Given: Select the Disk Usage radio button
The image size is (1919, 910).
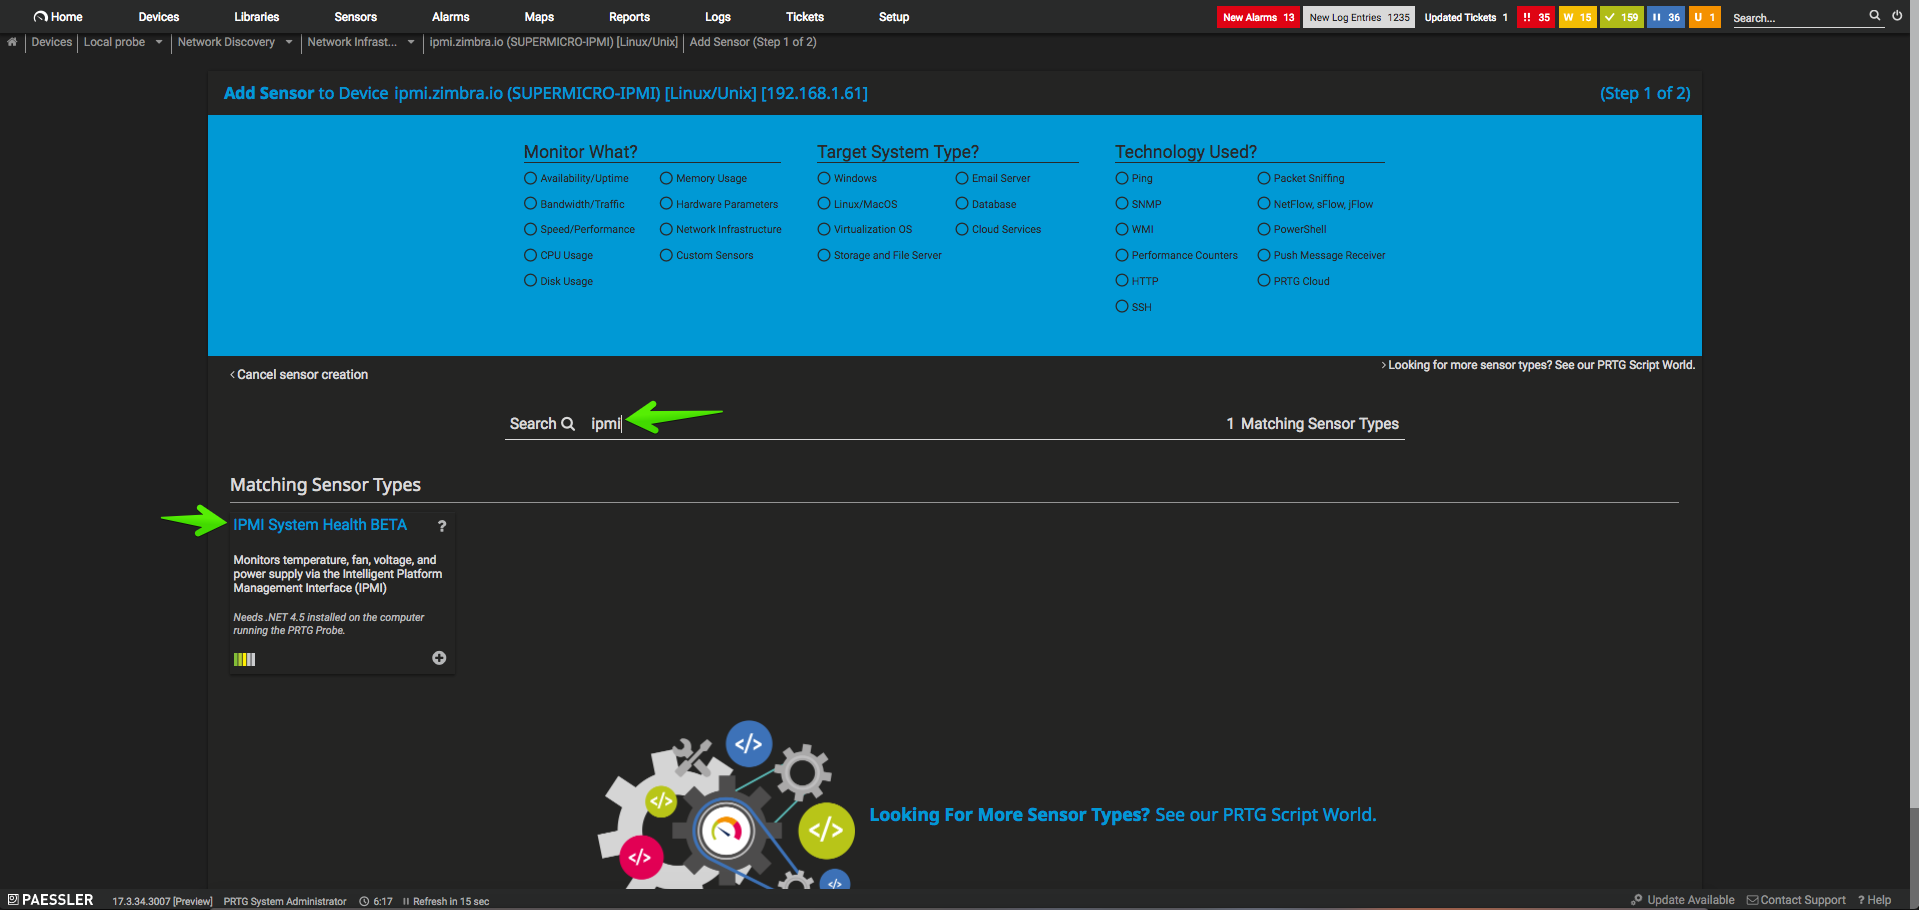Looking at the screenshot, I should tap(531, 281).
